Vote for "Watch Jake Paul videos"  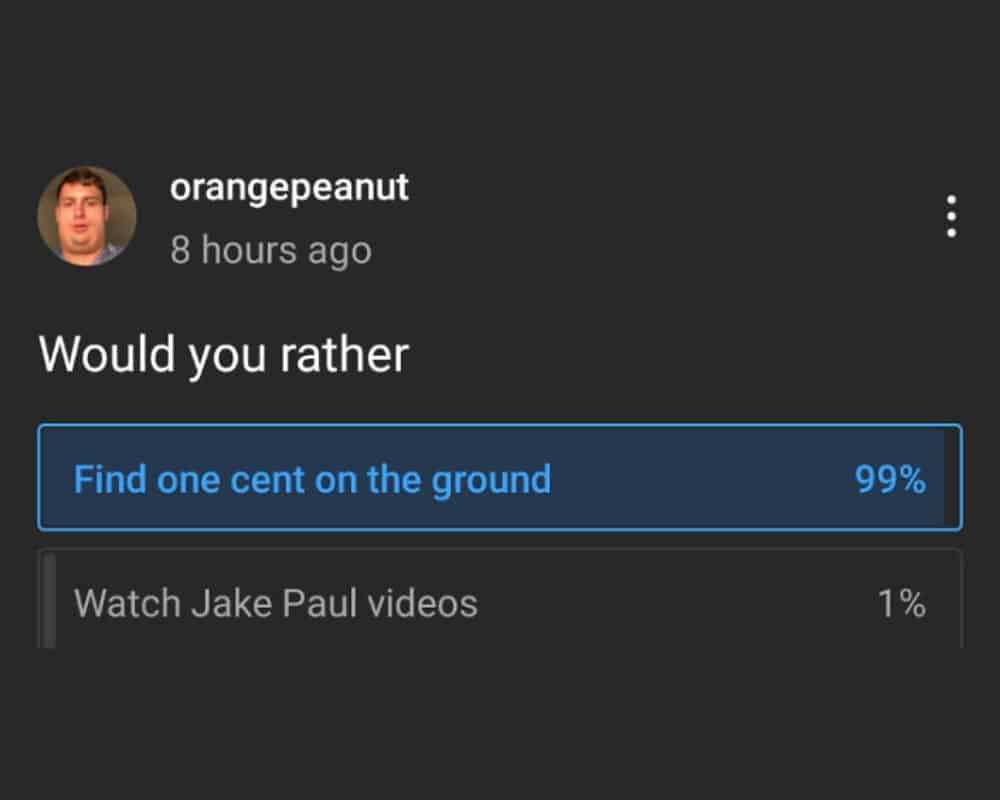pyautogui.click(x=499, y=603)
